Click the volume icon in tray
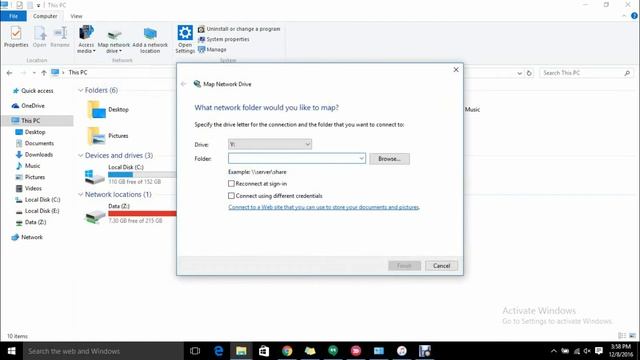 [x=587, y=351]
